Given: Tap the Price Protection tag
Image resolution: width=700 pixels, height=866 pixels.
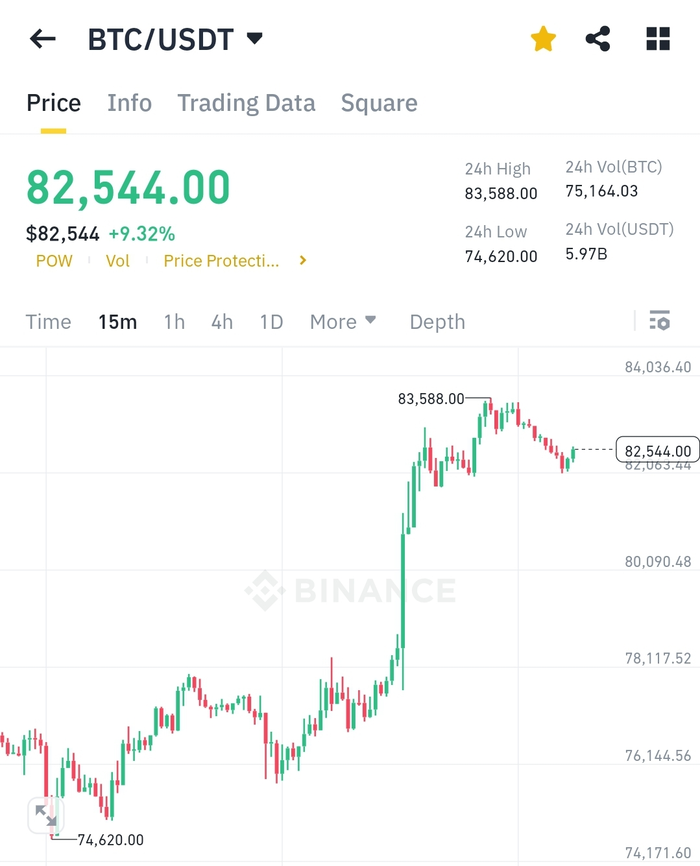Looking at the screenshot, I should click(221, 261).
